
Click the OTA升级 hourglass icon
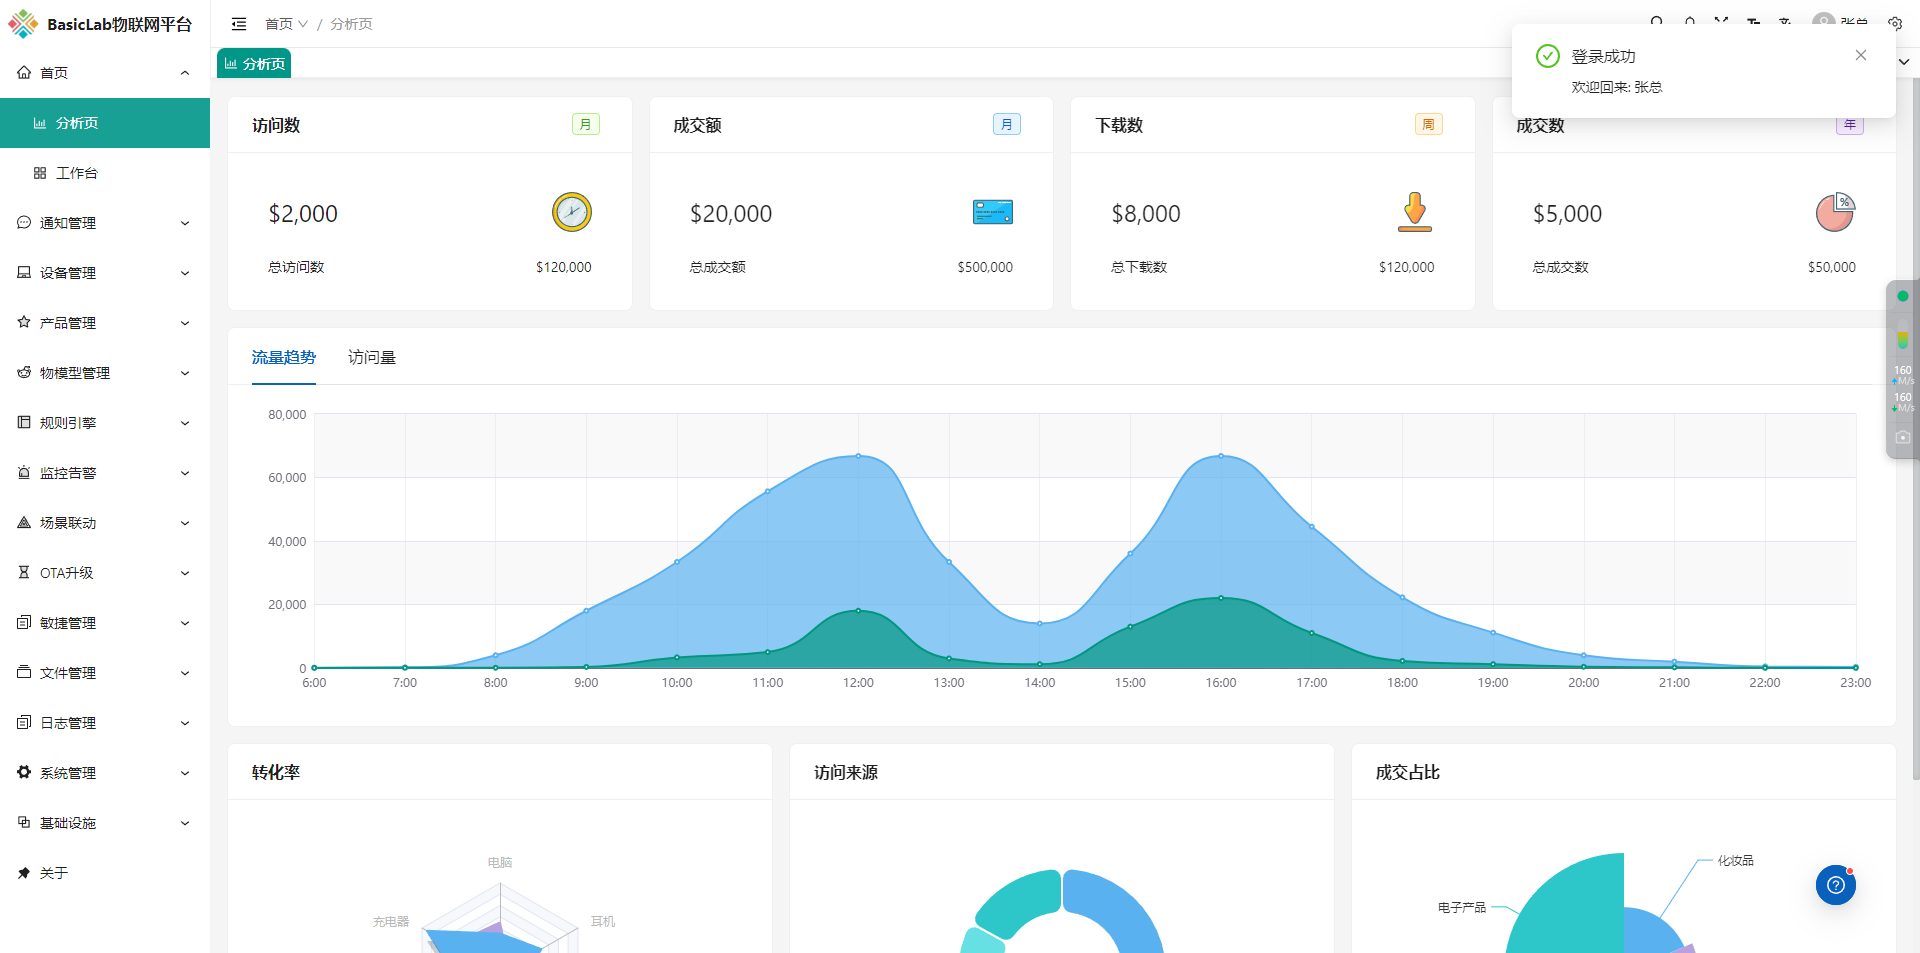tap(24, 572)
